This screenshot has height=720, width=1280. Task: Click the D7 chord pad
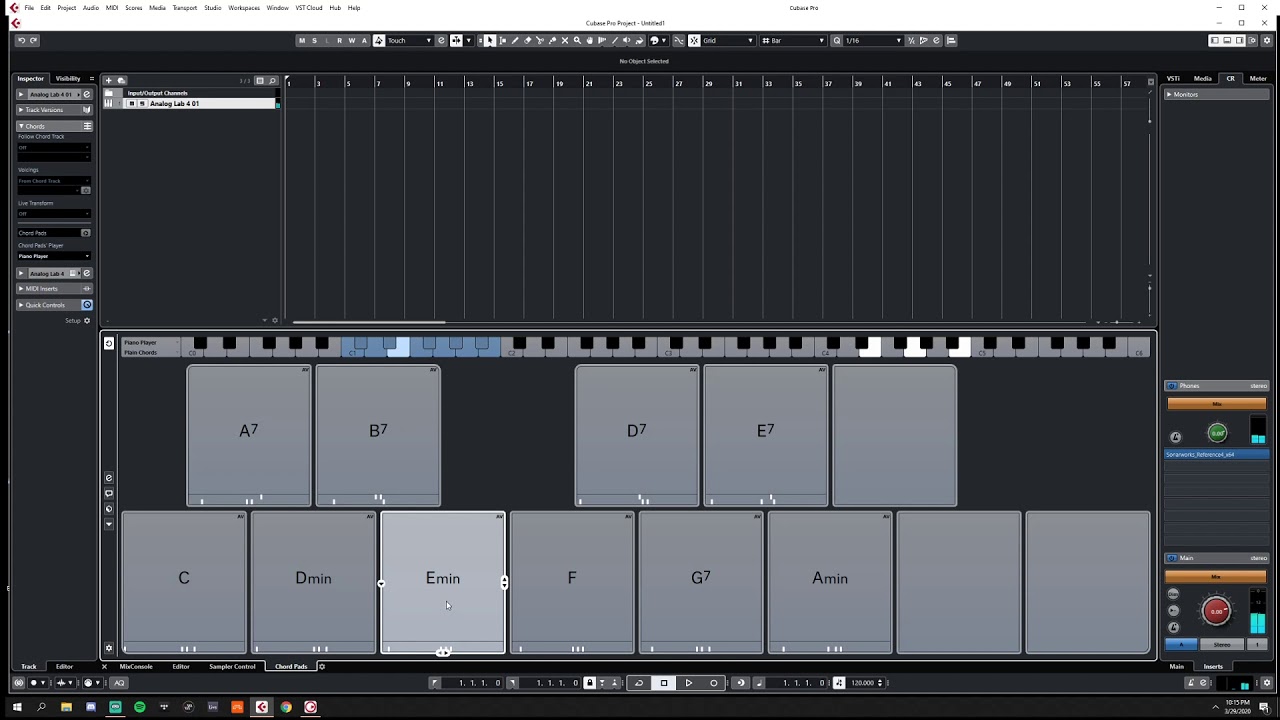click(x=637, y=435)
